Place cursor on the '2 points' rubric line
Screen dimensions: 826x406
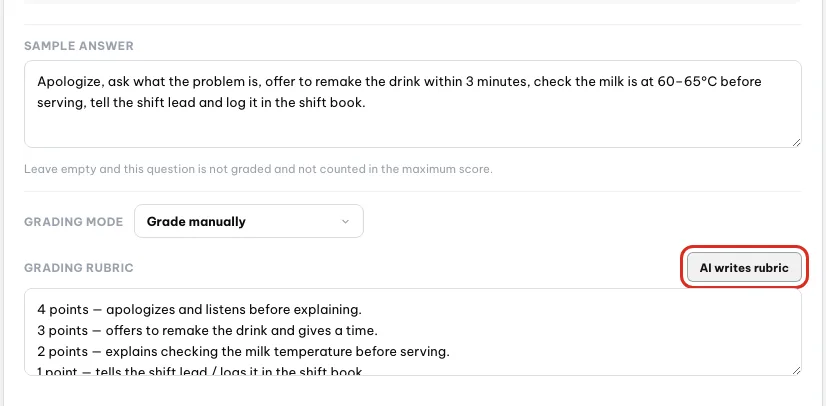click(x=243, y=352)
